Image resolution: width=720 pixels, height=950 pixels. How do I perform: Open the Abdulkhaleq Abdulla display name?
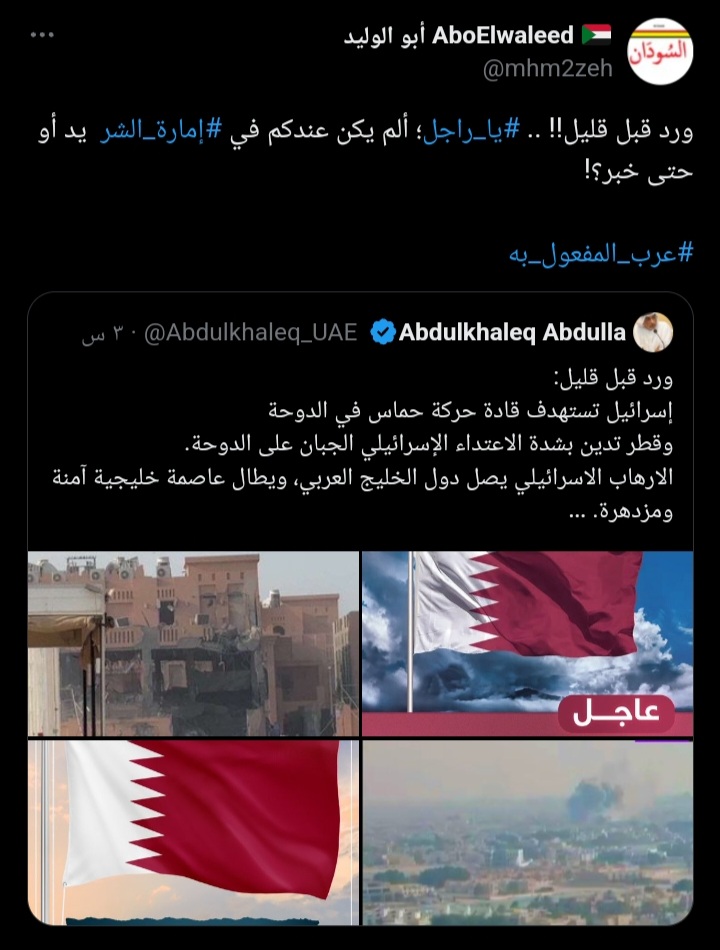point(512,333)
